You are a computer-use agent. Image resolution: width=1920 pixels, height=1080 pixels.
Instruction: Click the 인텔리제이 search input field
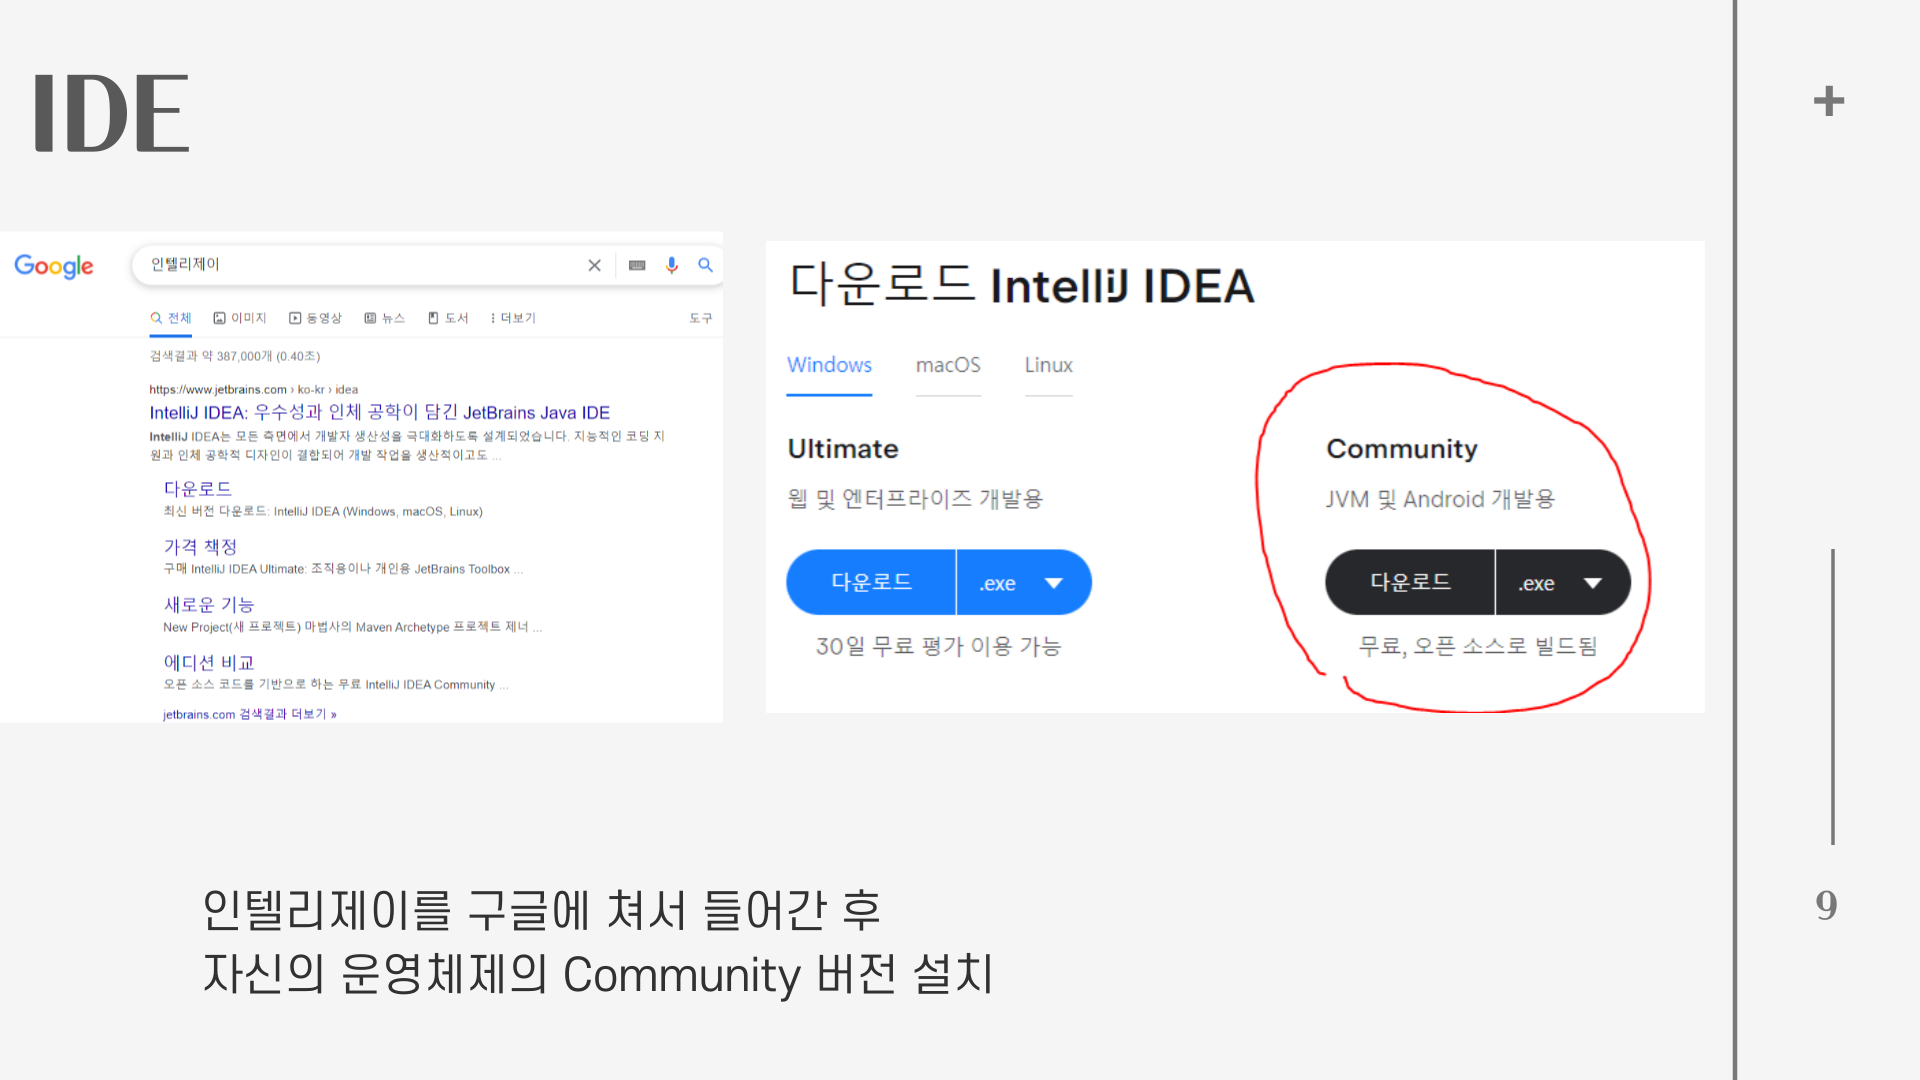[x=360, y=265]
